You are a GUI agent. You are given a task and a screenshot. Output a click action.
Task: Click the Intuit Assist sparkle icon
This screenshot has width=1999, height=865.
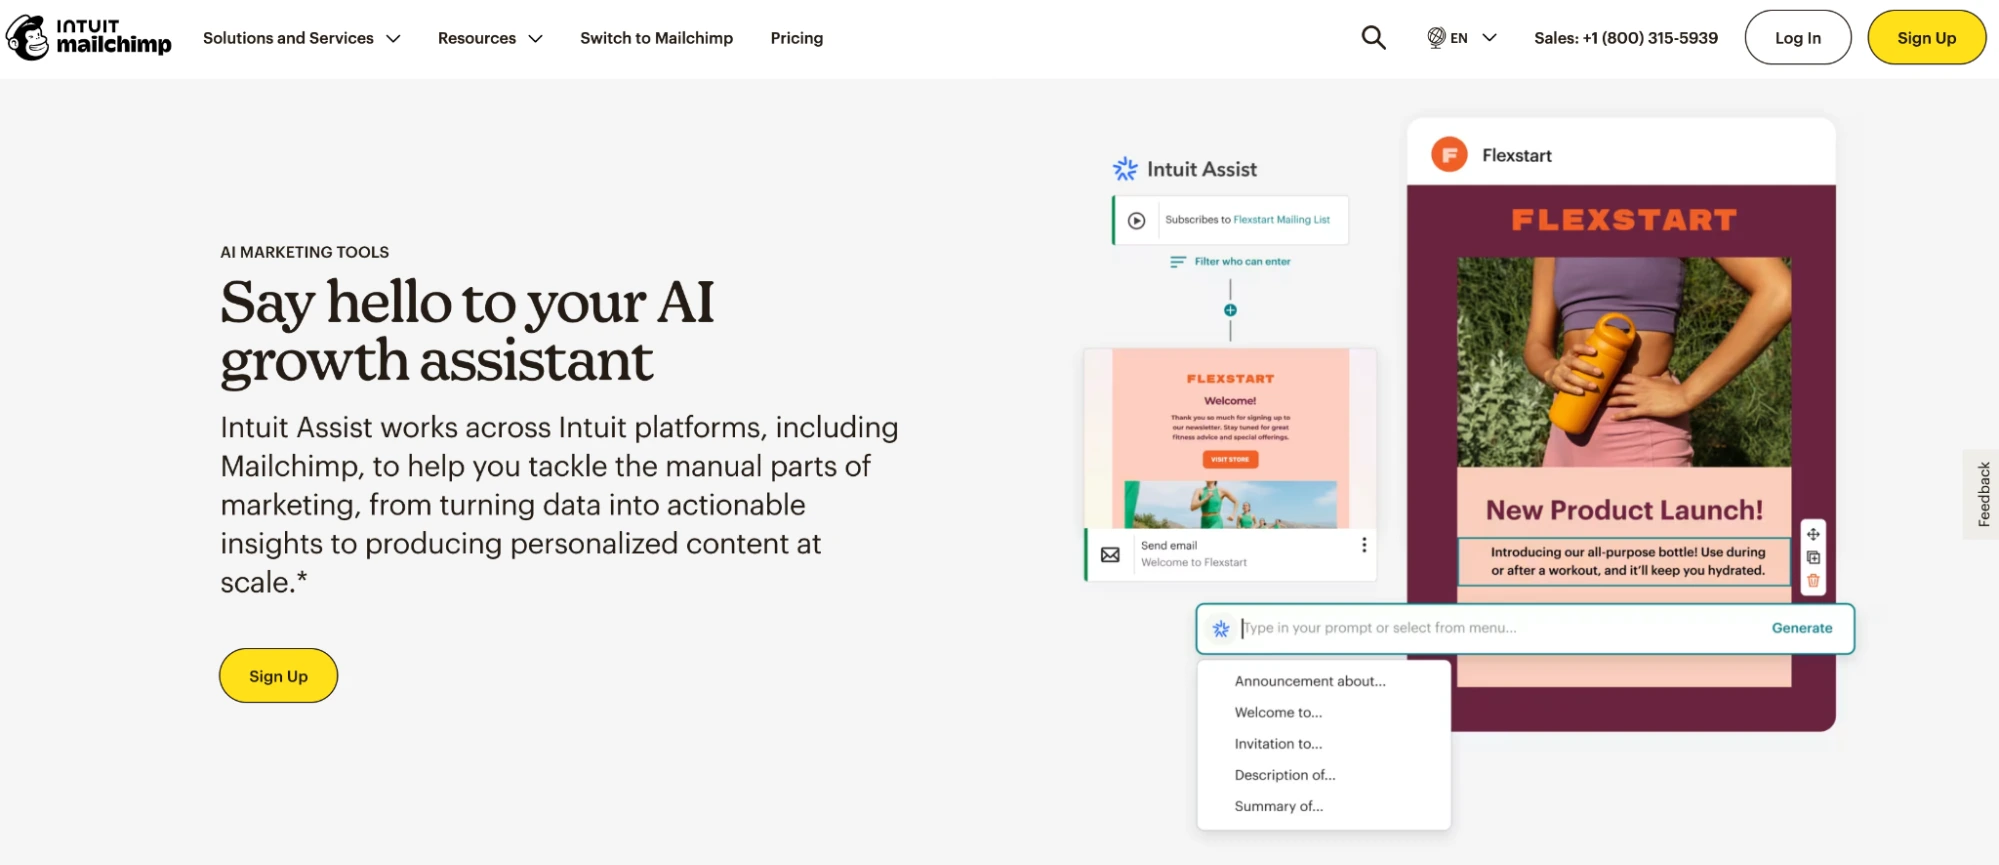tap(1125, 169)
